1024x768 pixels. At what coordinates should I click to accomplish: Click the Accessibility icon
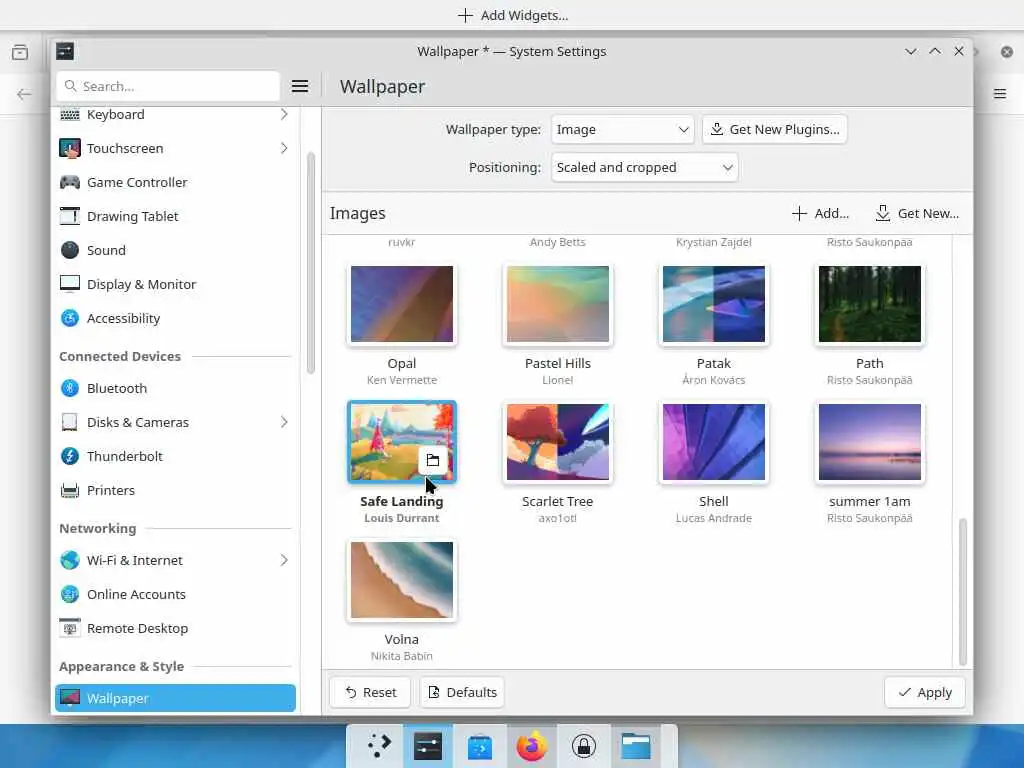(x=70, y=318)
